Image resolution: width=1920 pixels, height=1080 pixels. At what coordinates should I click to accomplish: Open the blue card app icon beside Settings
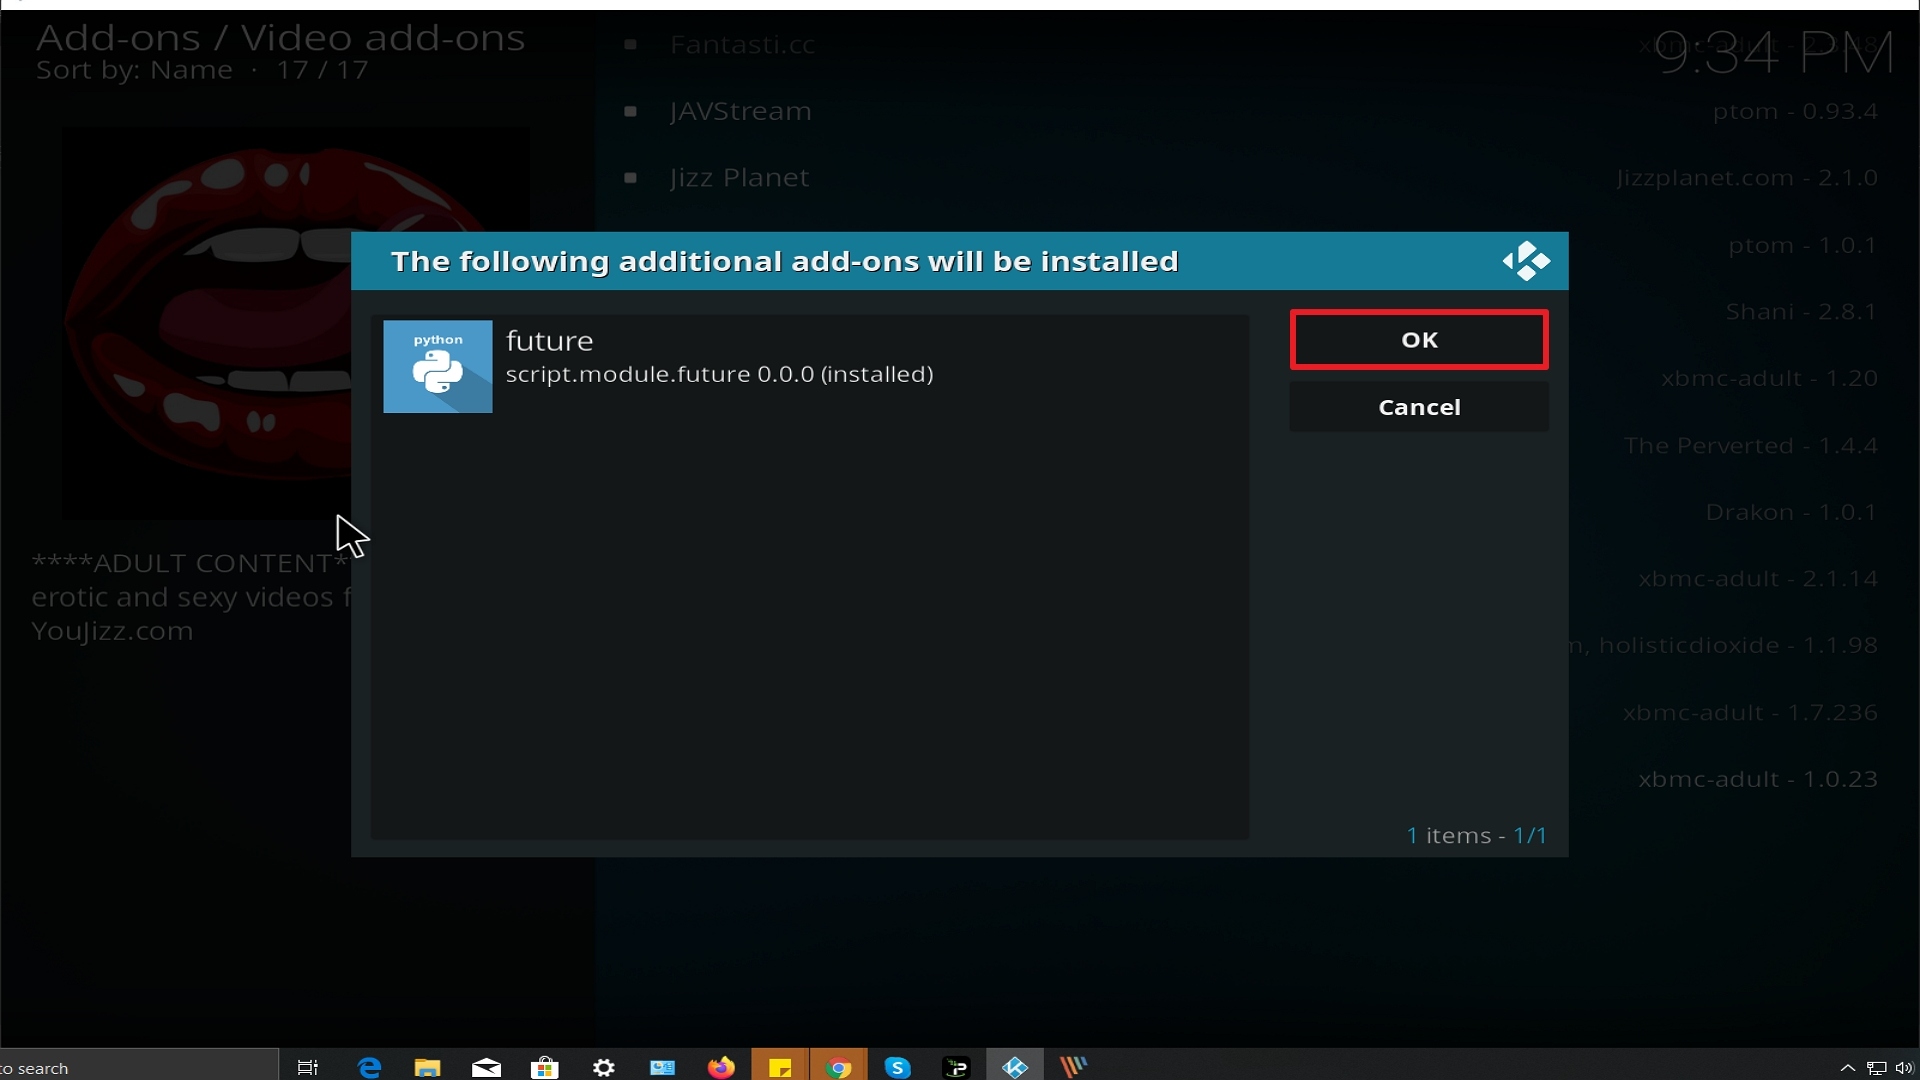point(663,1067)
